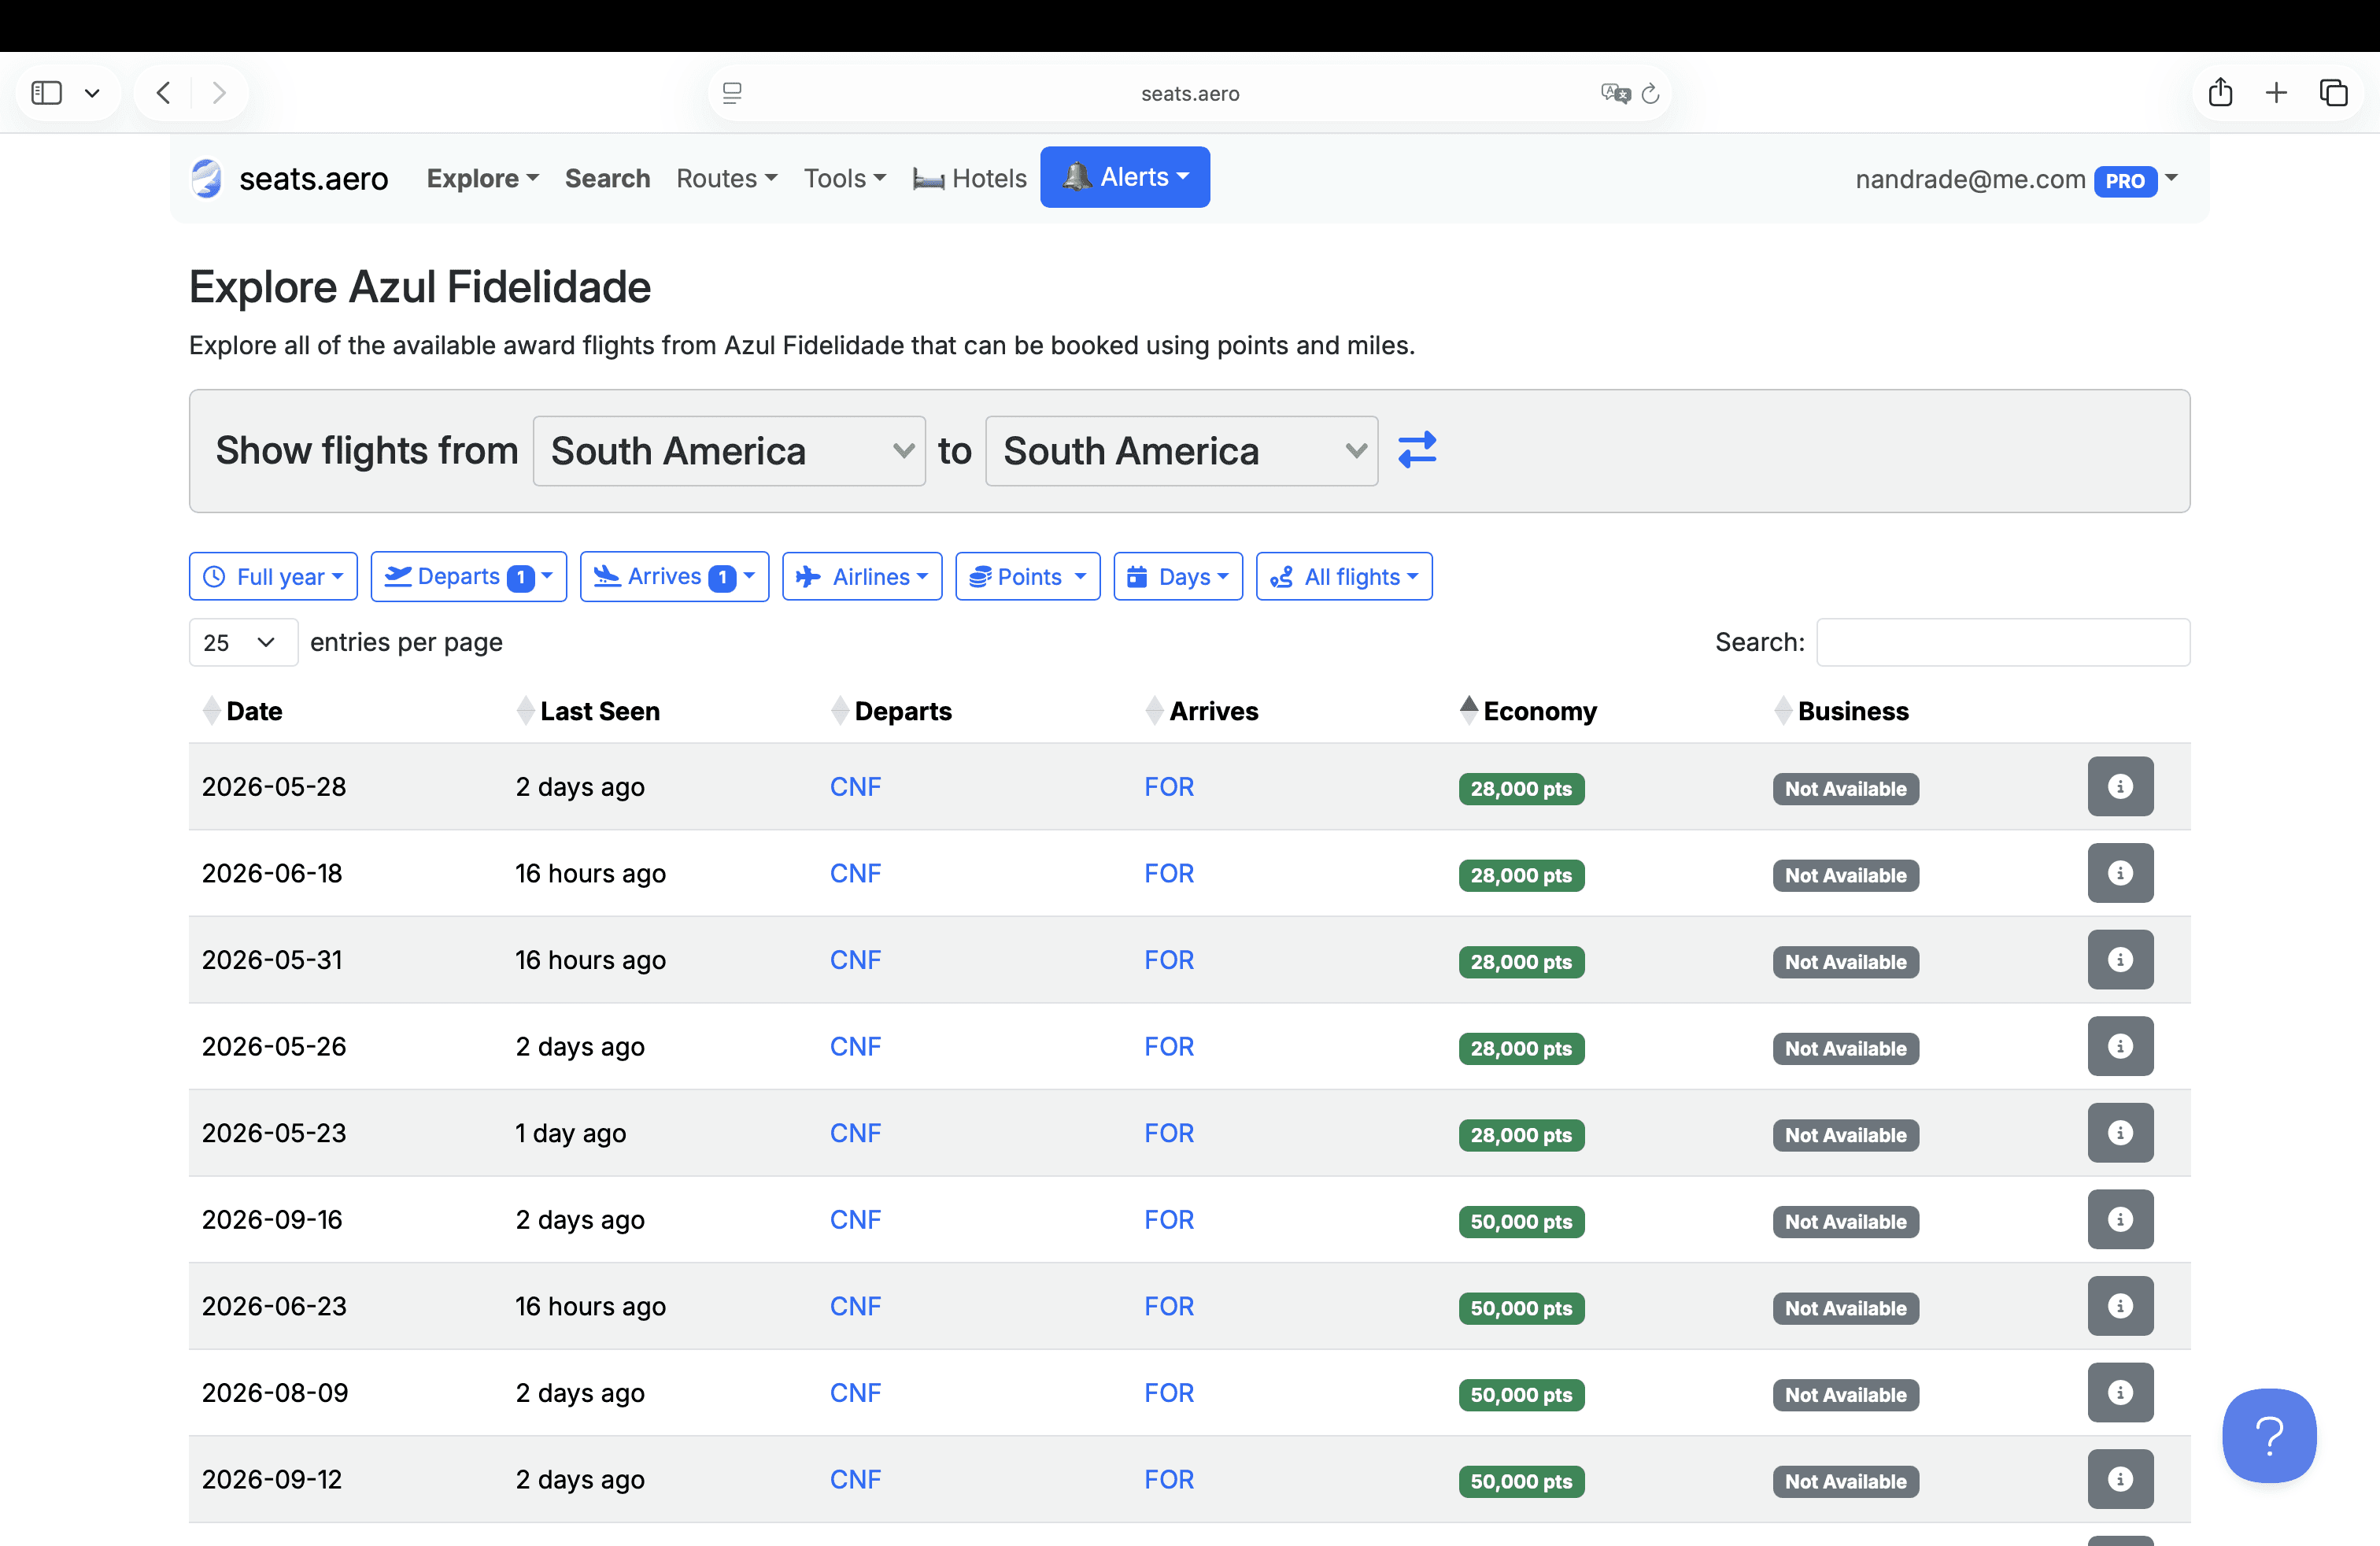Click the blue help question mark bubble
Image resolution: width=2380 pixels, height=1546 pixels.
(2268, 1435)
